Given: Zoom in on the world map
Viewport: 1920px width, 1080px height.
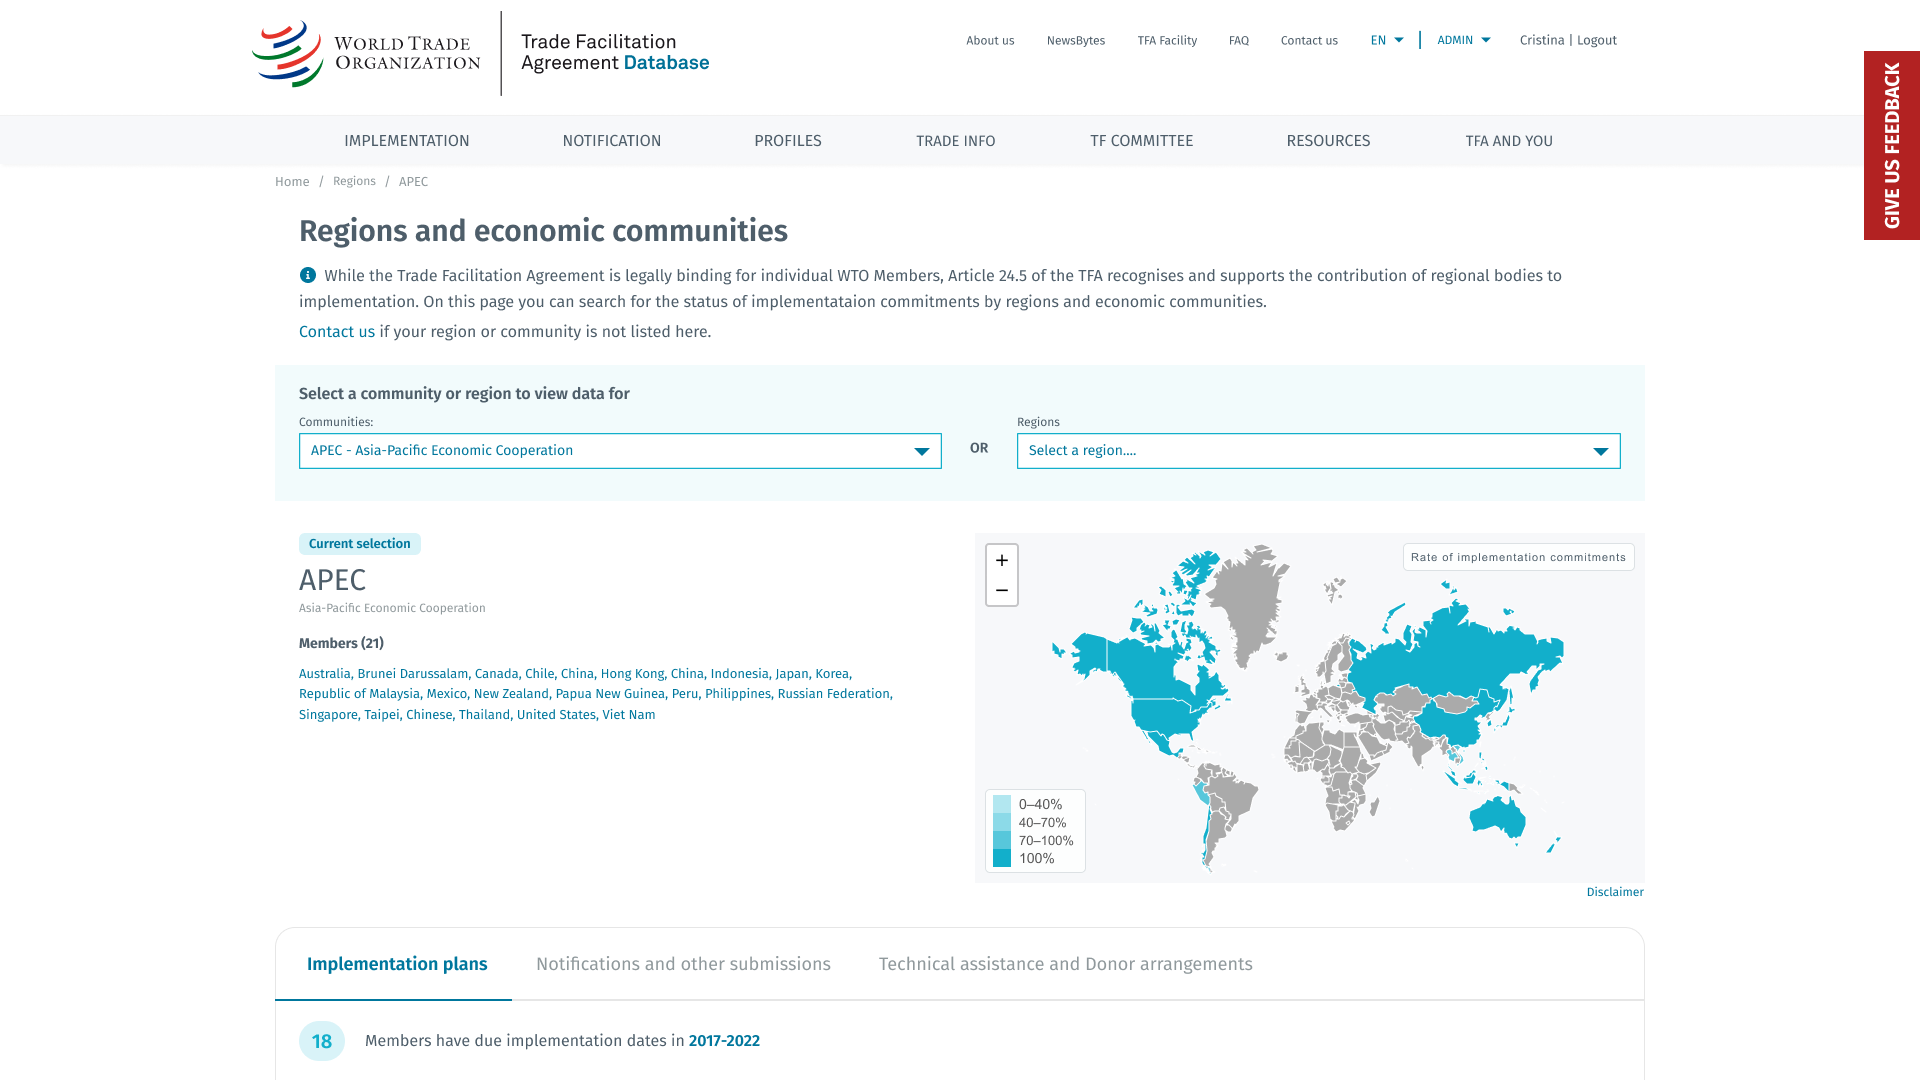Looking at the screenshot, I should [1001, 560].
